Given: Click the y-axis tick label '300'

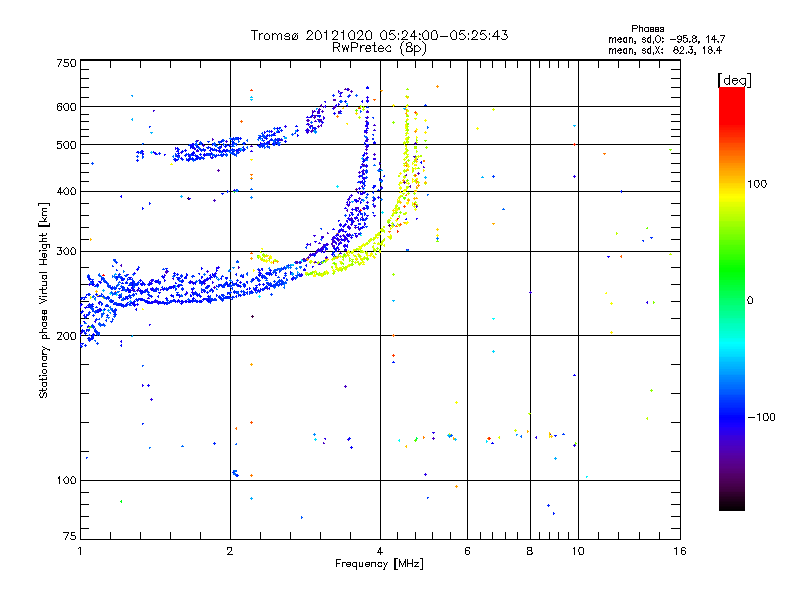Looking at the screenshot, I should [x=66, y=251].
